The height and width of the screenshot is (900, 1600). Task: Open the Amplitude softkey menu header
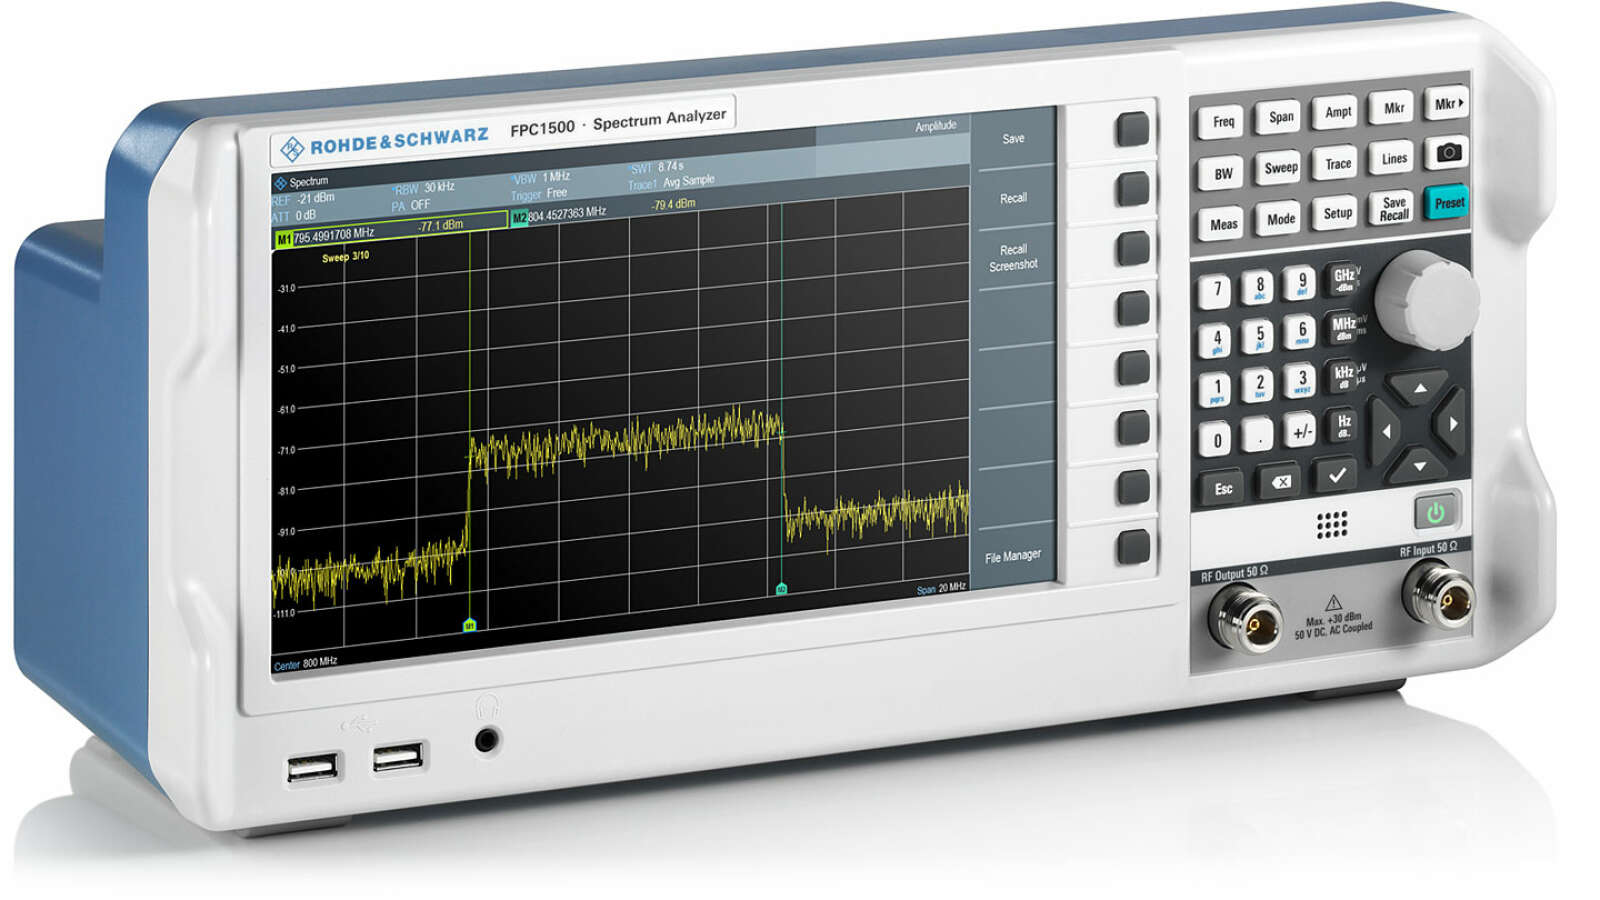pyautogui.click(x=935, y=127)
